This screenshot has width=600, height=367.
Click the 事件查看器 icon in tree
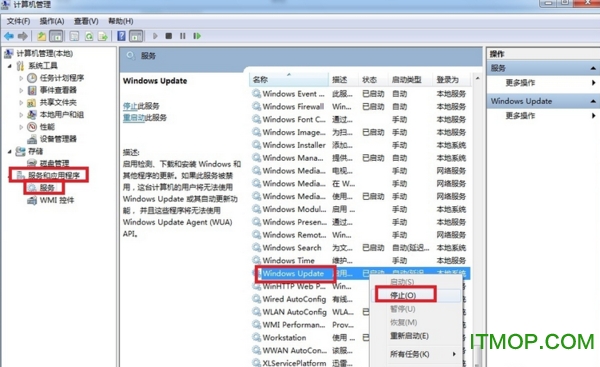pyautogui.click(x=32, y=90)
